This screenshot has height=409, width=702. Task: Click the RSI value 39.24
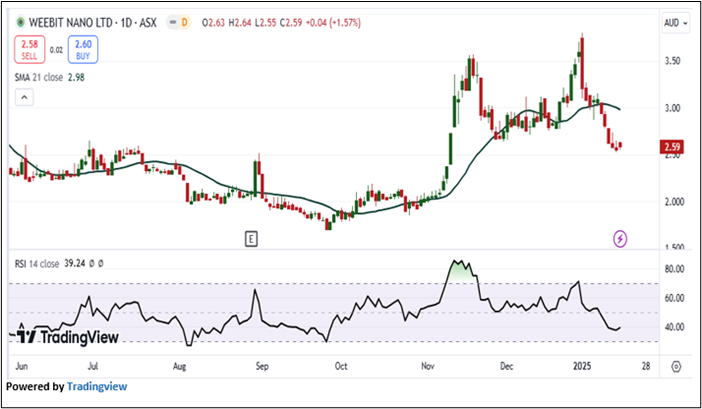pyautogui.click(x=74, y=264)
